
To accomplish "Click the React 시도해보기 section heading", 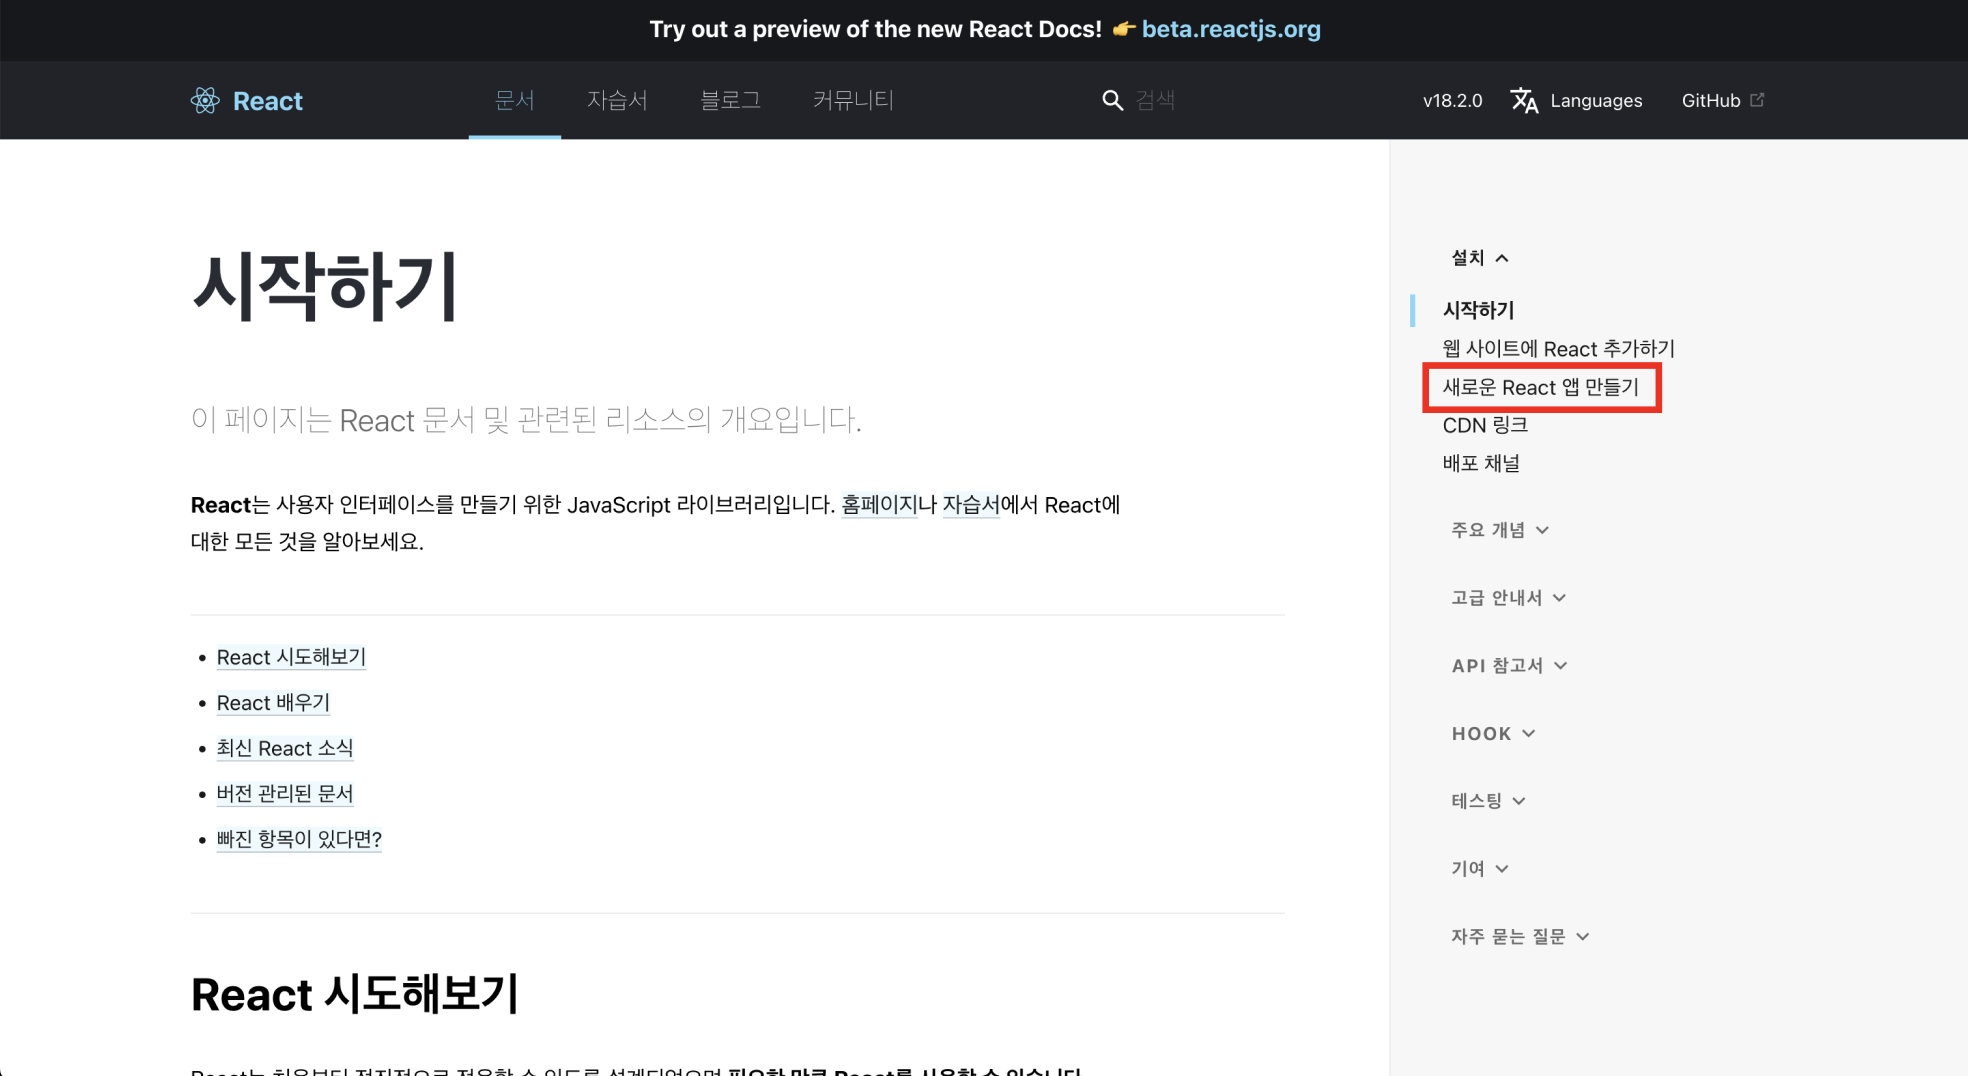I will 355,994.
